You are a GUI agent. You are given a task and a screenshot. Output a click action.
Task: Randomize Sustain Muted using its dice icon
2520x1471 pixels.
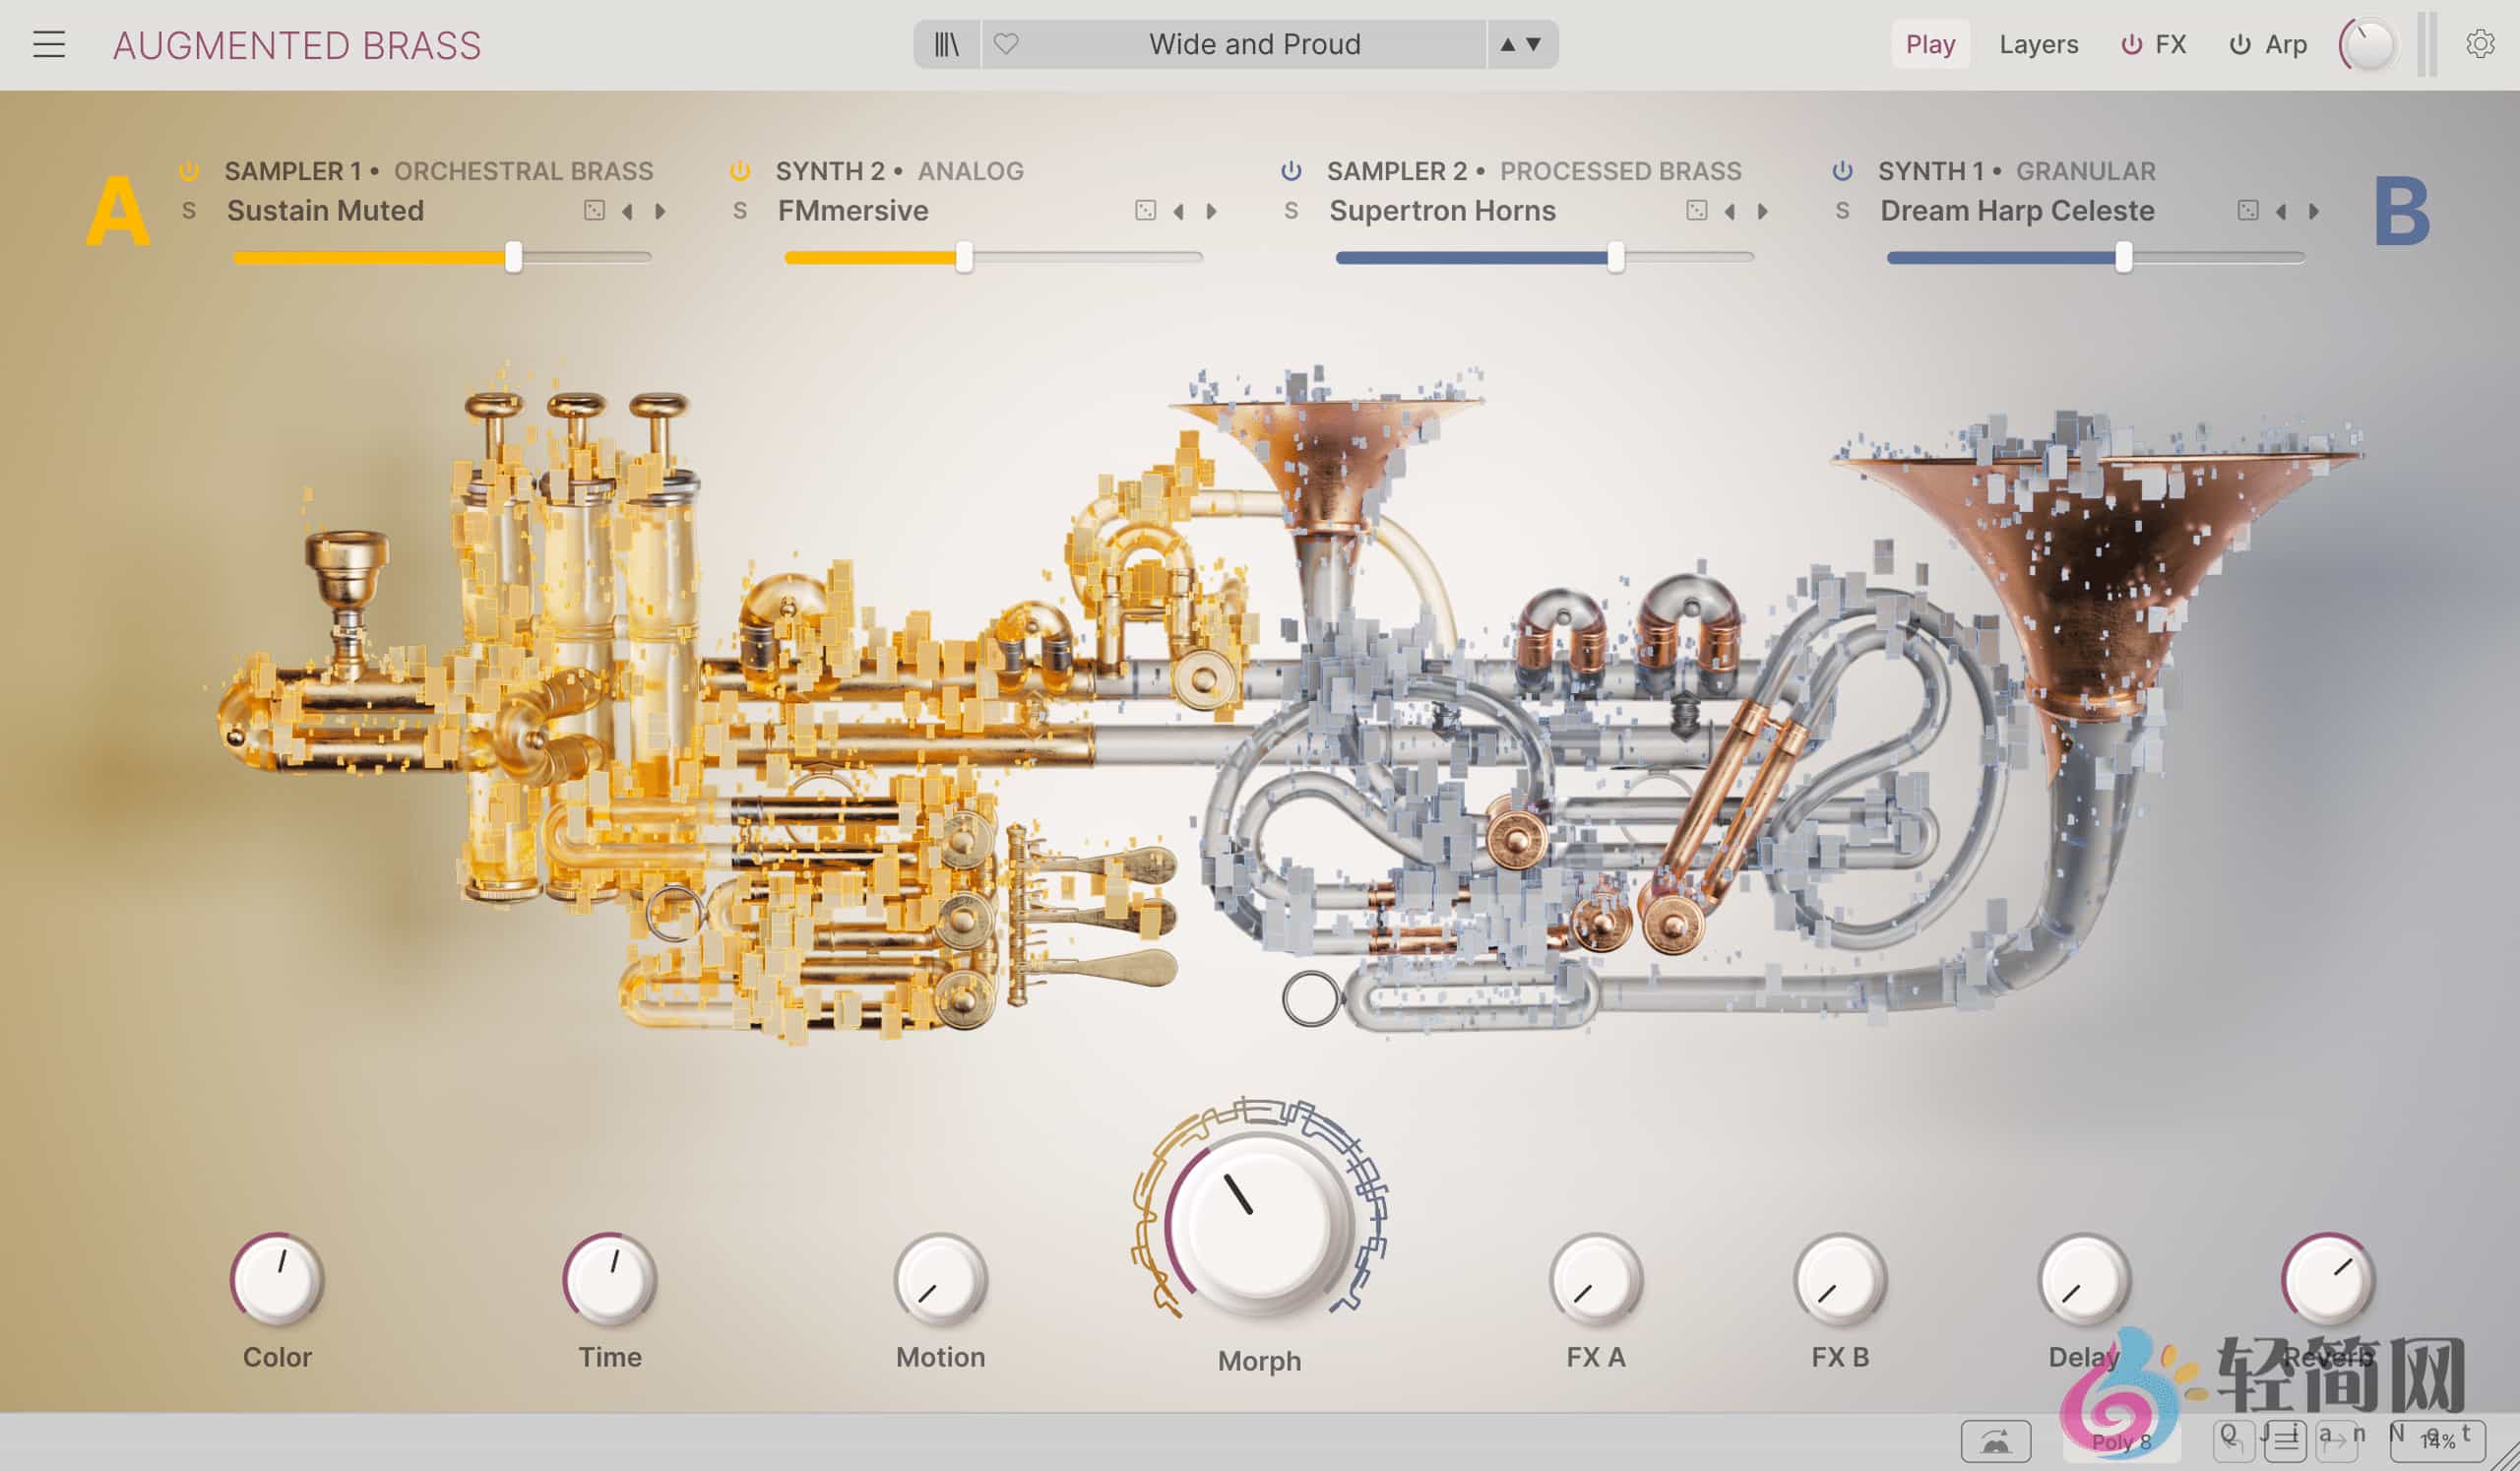[x=597, y=211]
